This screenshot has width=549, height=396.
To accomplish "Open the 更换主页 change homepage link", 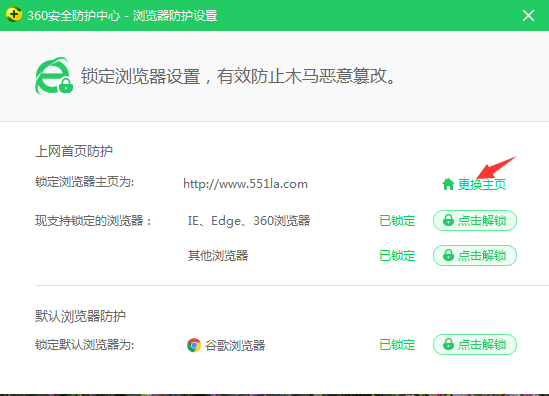I will coord(481,184).
